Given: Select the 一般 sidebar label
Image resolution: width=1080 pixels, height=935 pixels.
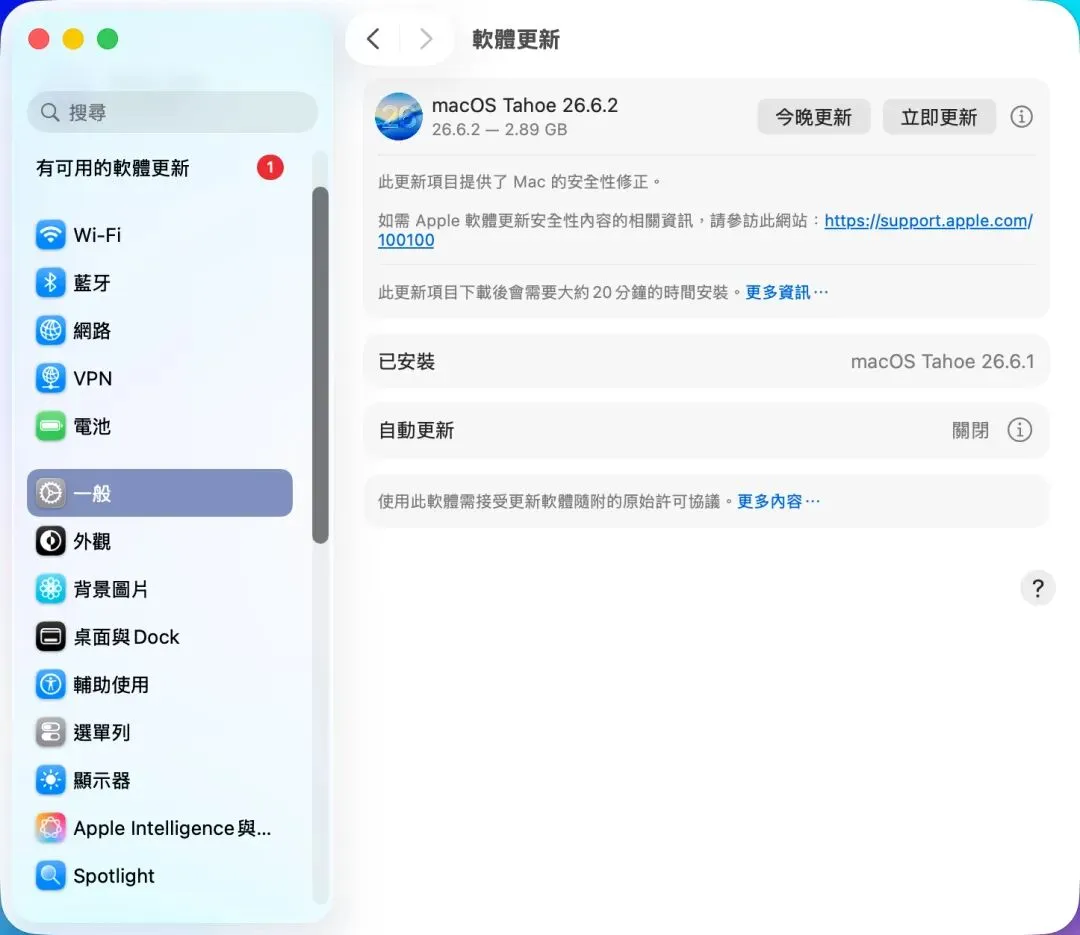Looking at the screenshot, I should (92, 493).
